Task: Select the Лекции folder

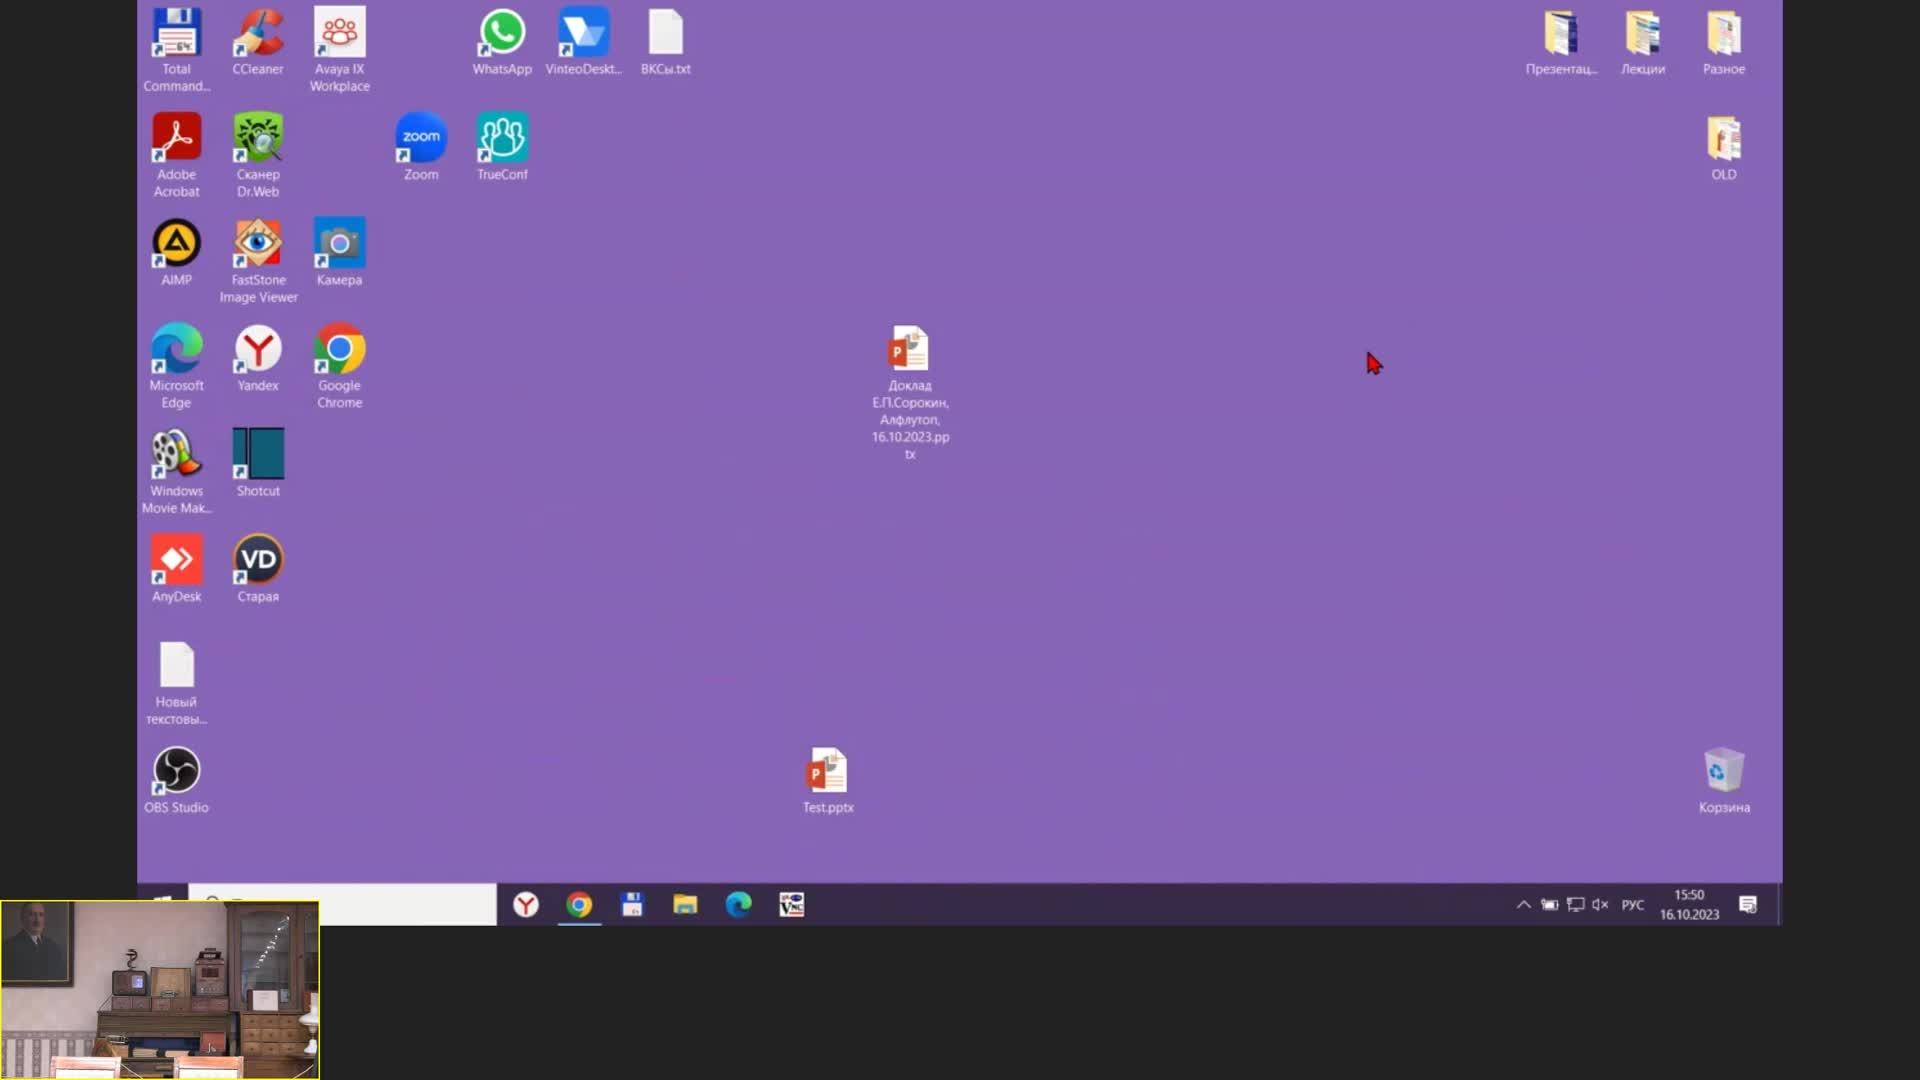Action: (1642, 34)
